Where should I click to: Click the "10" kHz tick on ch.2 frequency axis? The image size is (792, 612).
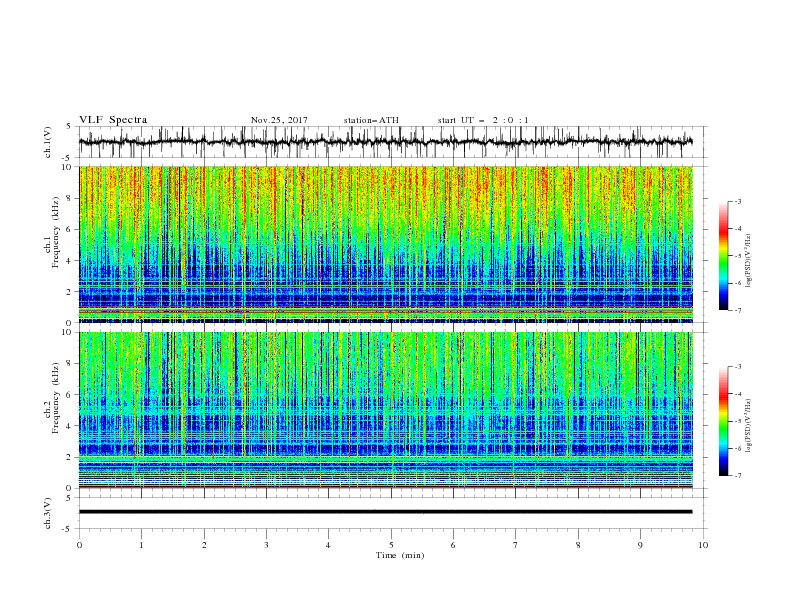67,332
